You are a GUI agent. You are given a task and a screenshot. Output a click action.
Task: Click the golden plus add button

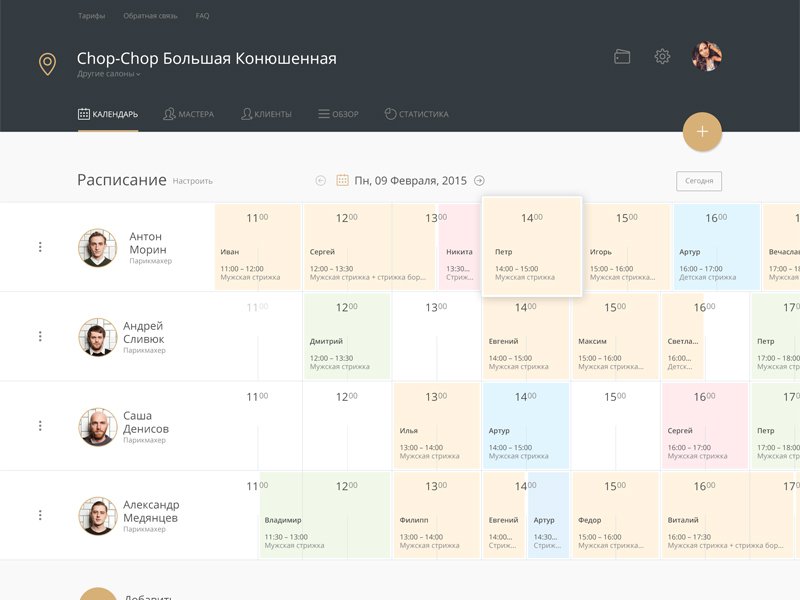click(x=702, y=132)
